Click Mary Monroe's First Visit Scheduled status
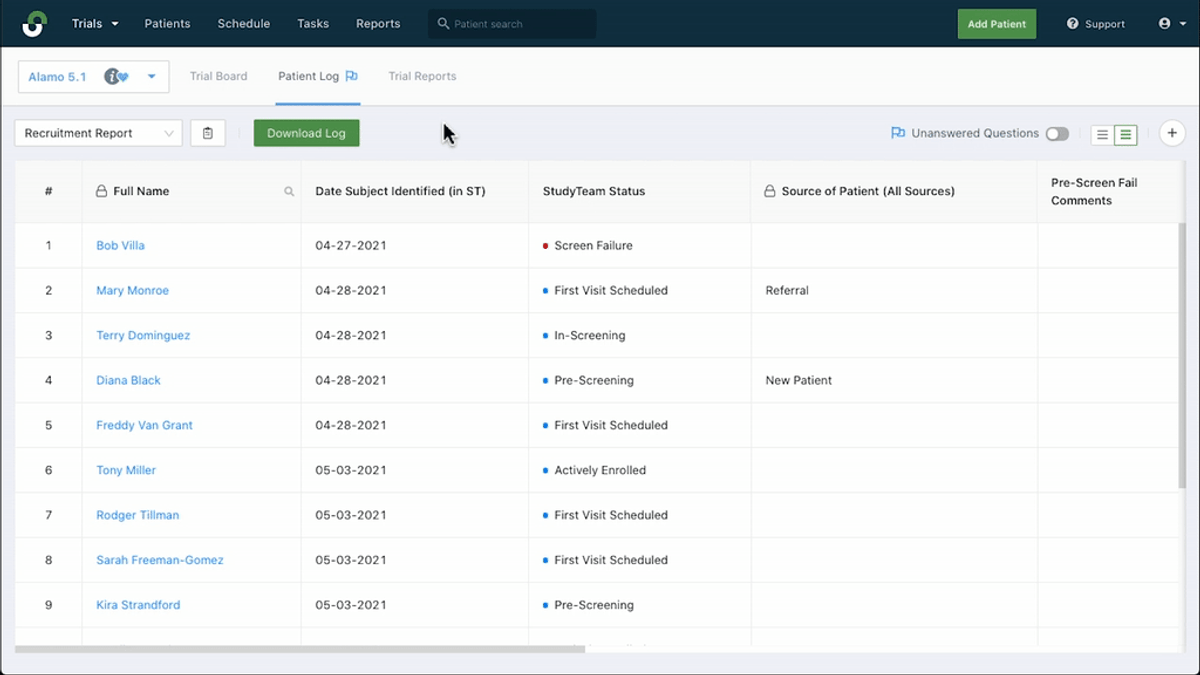1200x675 pixels. [x=605, y=290]
